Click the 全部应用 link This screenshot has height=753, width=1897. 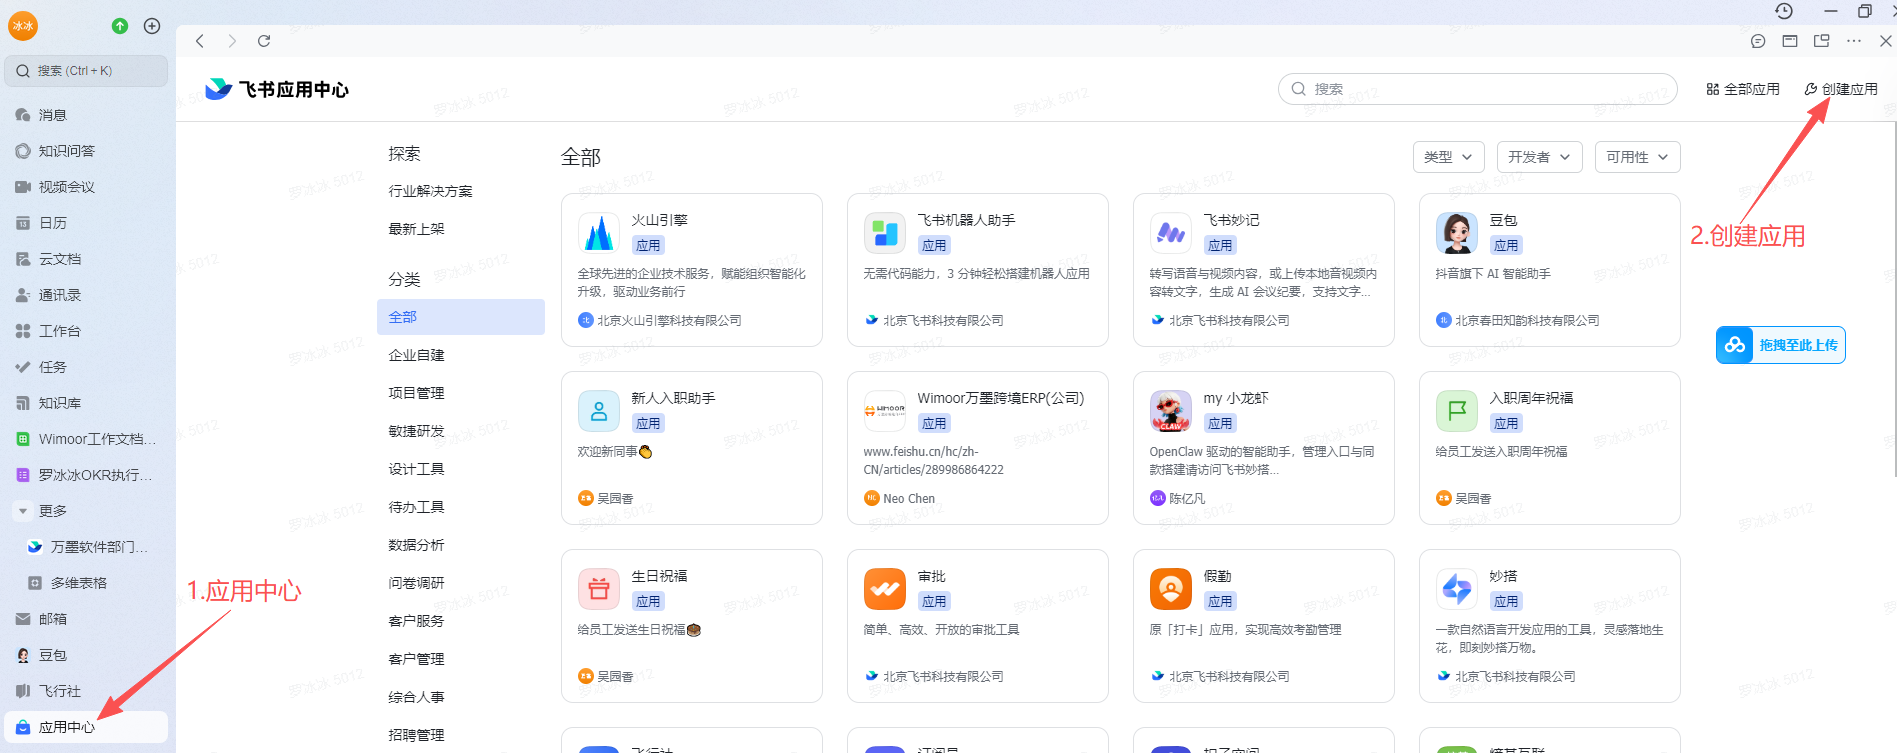(x=1743, y=89)
